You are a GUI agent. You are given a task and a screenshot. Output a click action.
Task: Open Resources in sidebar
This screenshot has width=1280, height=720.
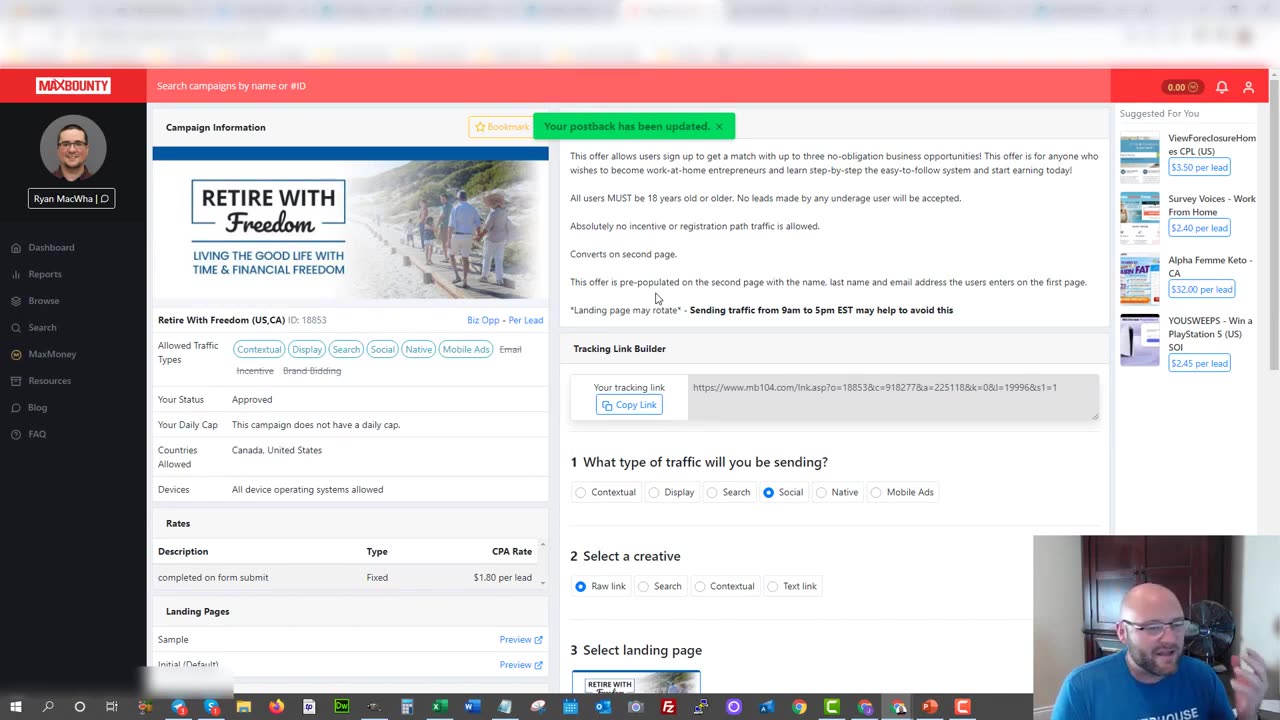tap(50, 381)
